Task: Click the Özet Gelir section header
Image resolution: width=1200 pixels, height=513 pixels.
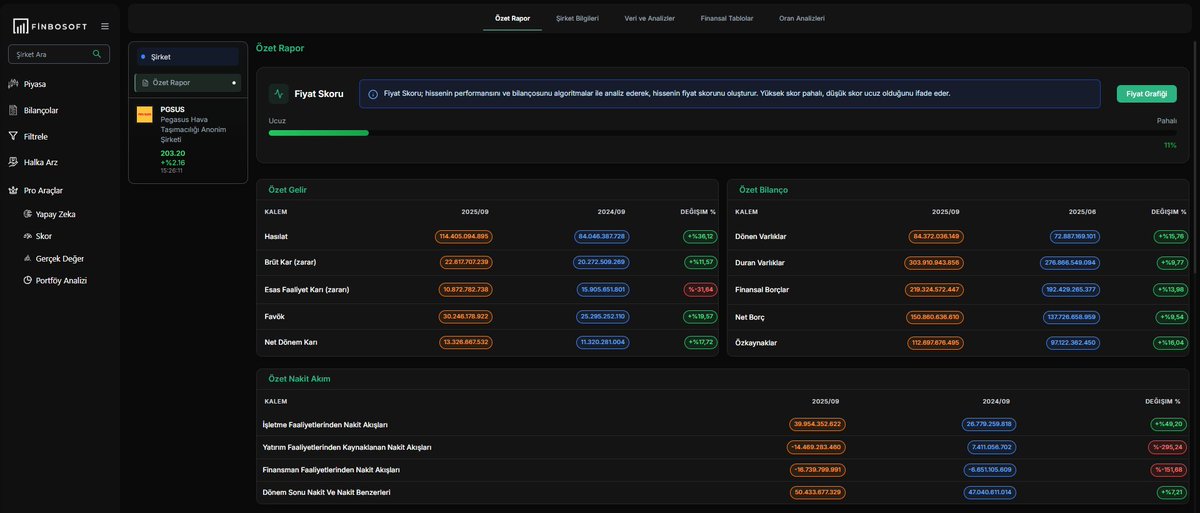Action: point(287,190)
